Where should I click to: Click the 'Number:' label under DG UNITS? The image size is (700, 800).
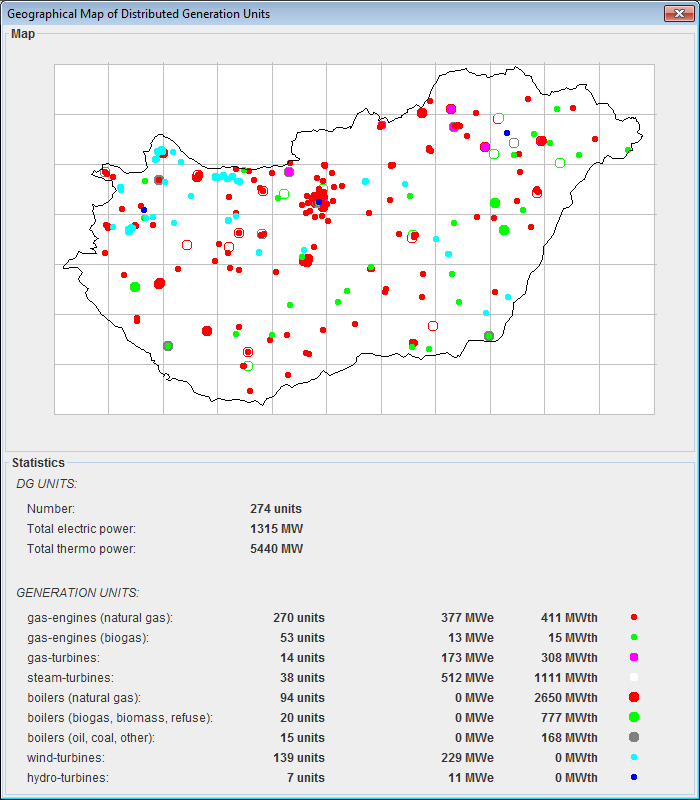[x=51, y=509]
